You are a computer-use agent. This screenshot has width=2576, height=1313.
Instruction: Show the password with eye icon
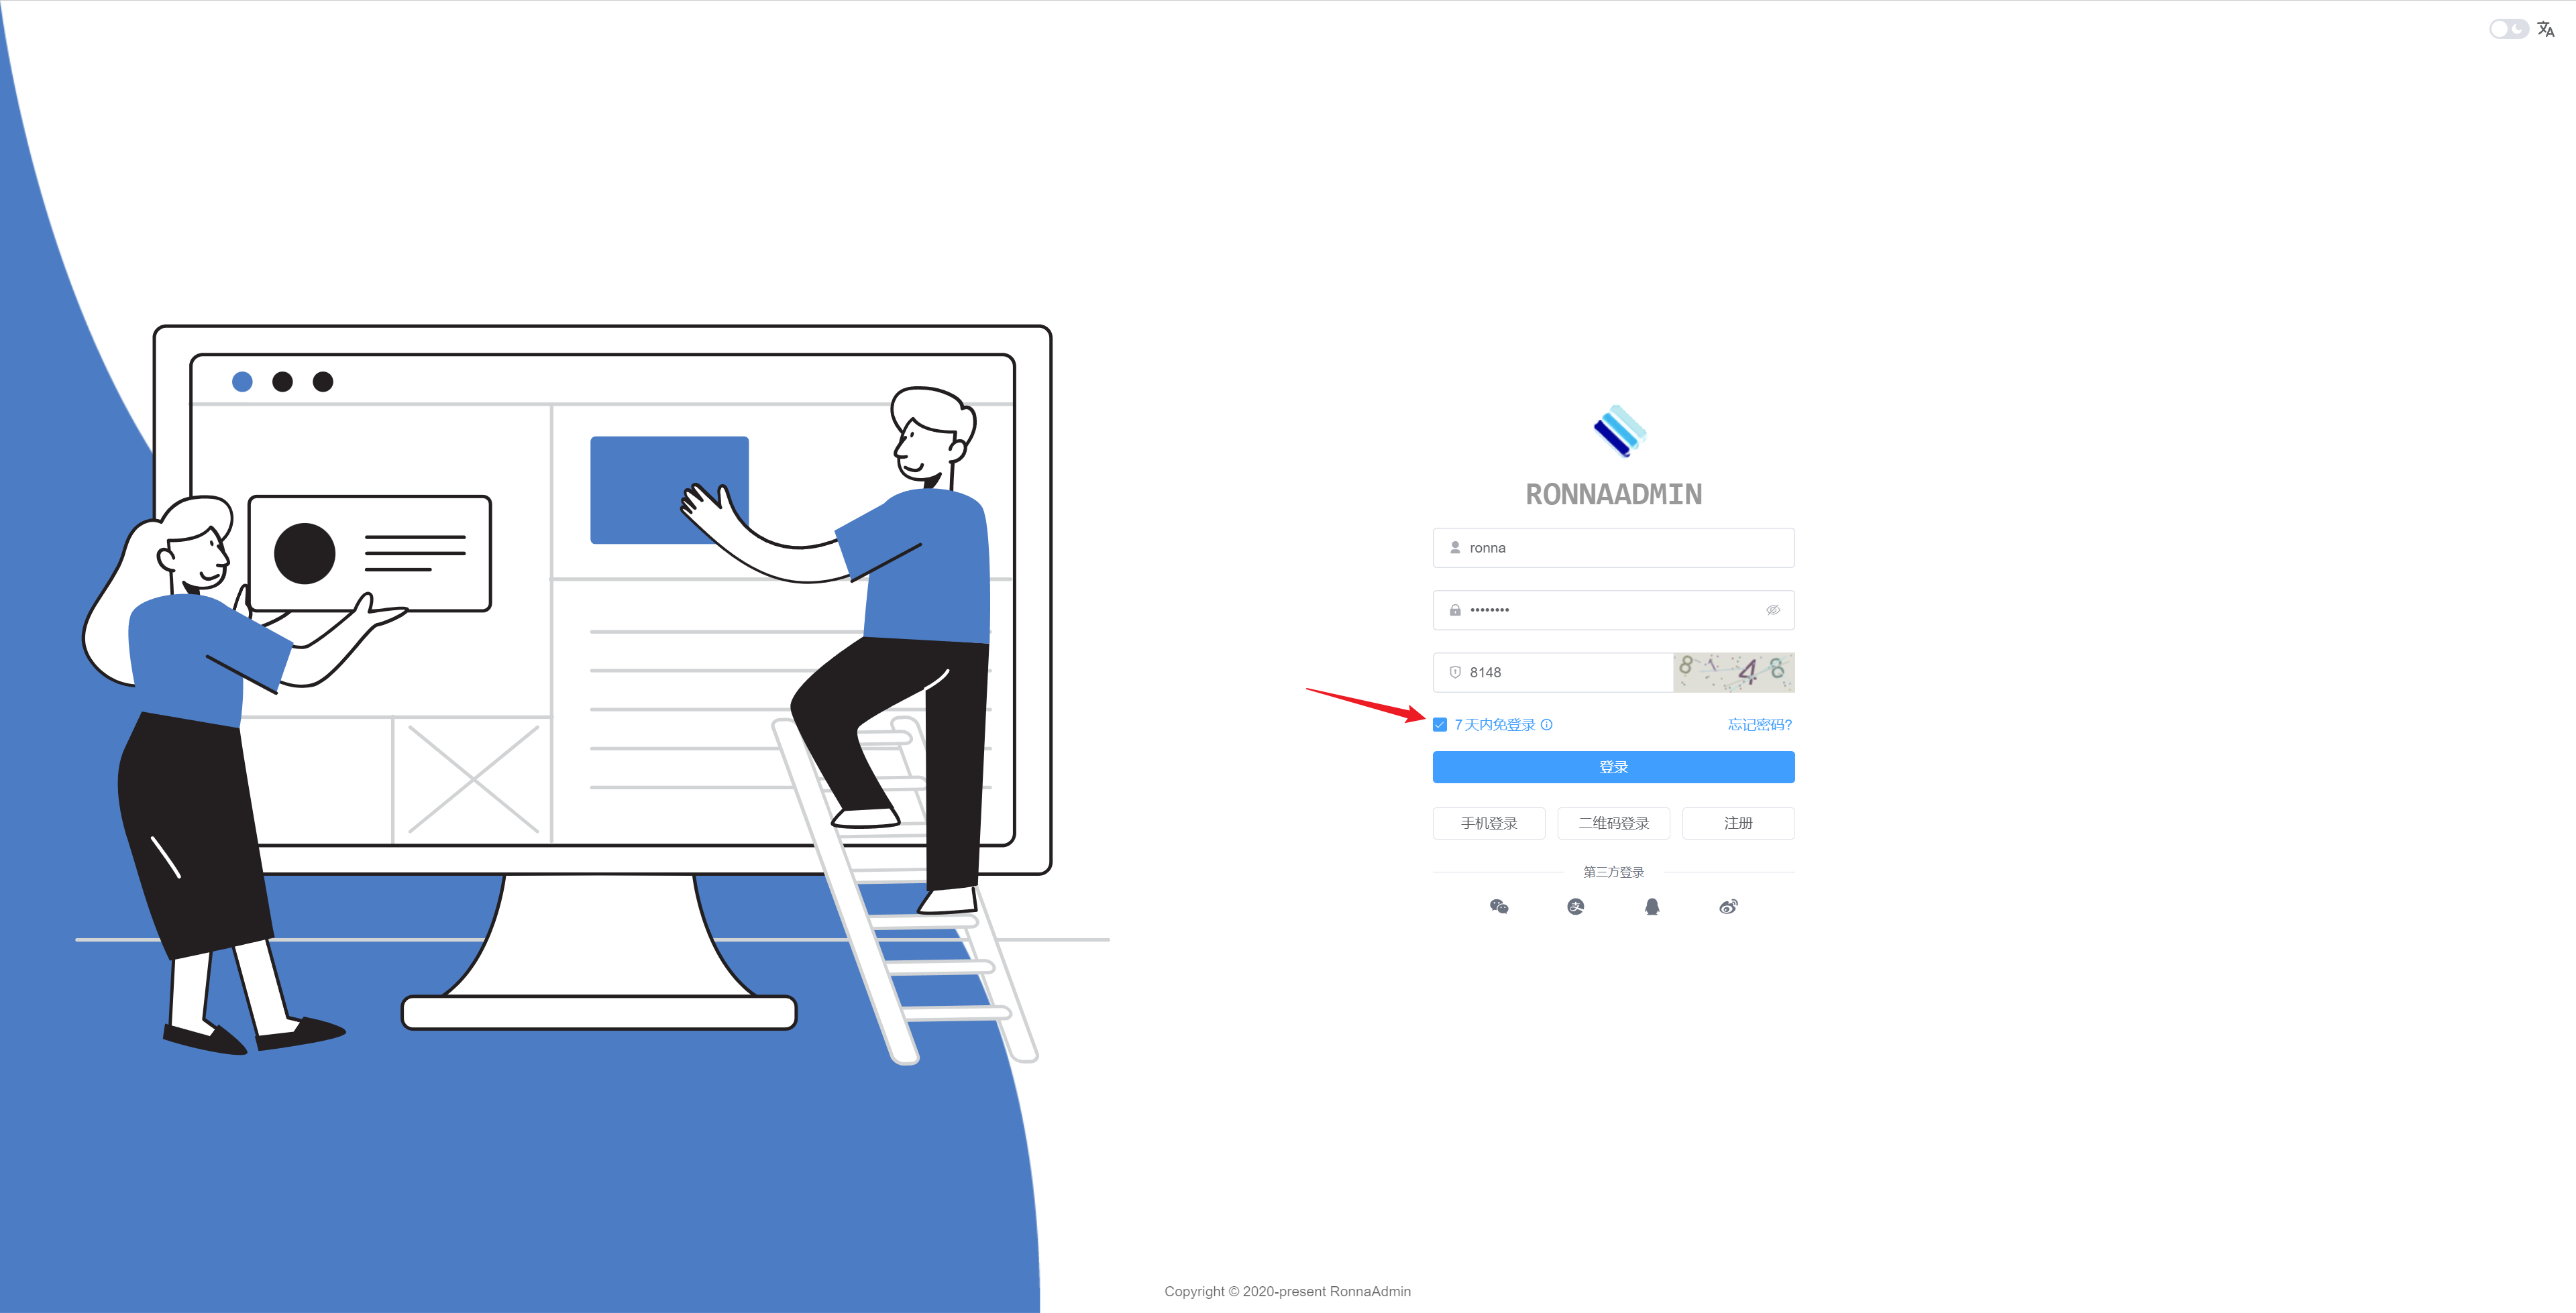tap(1773, 610)
